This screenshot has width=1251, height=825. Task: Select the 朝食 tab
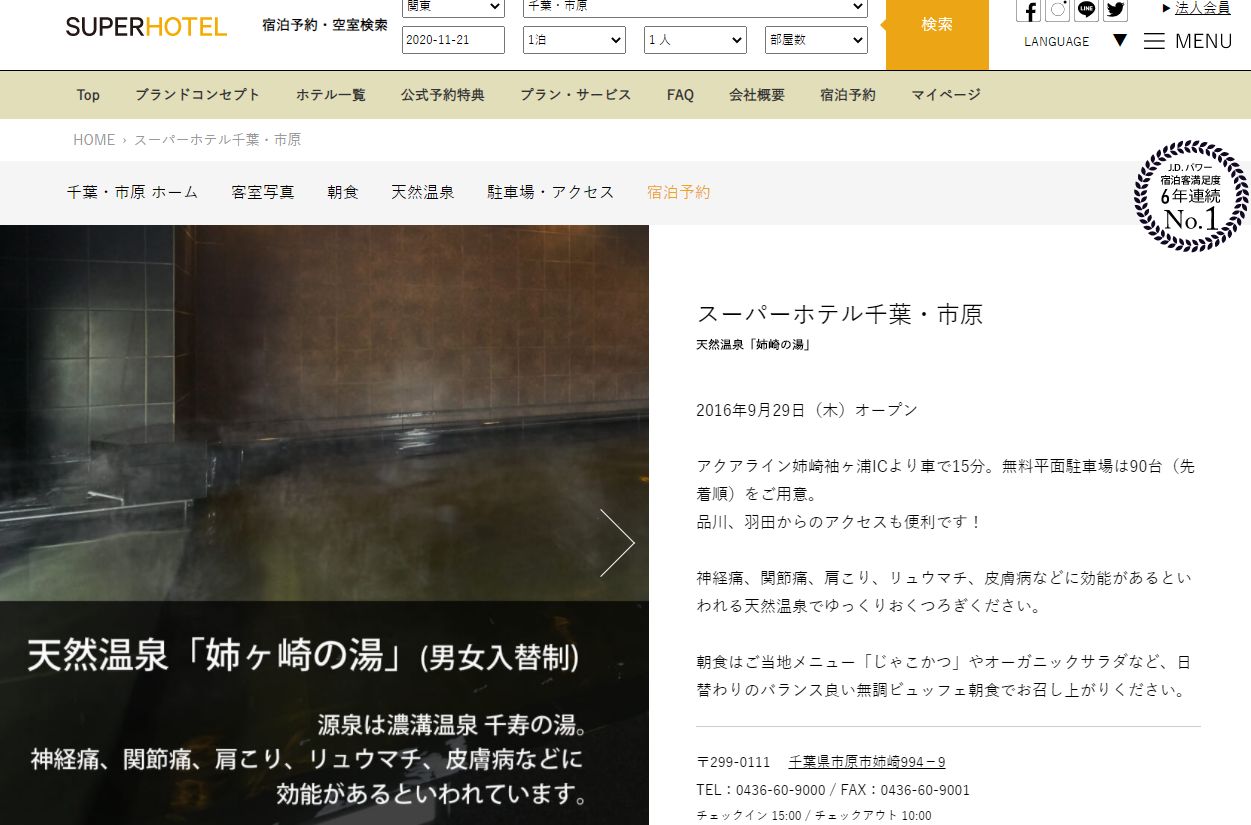(x=343, y=192)
